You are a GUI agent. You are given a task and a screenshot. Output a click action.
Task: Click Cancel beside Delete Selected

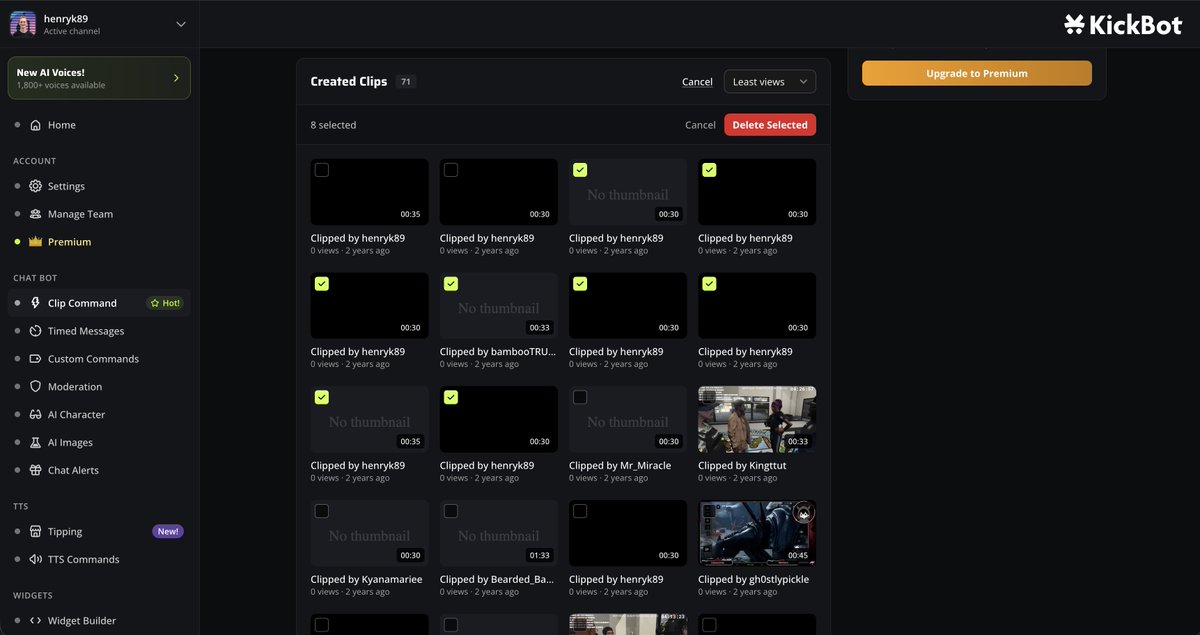[x=700, y=125]
